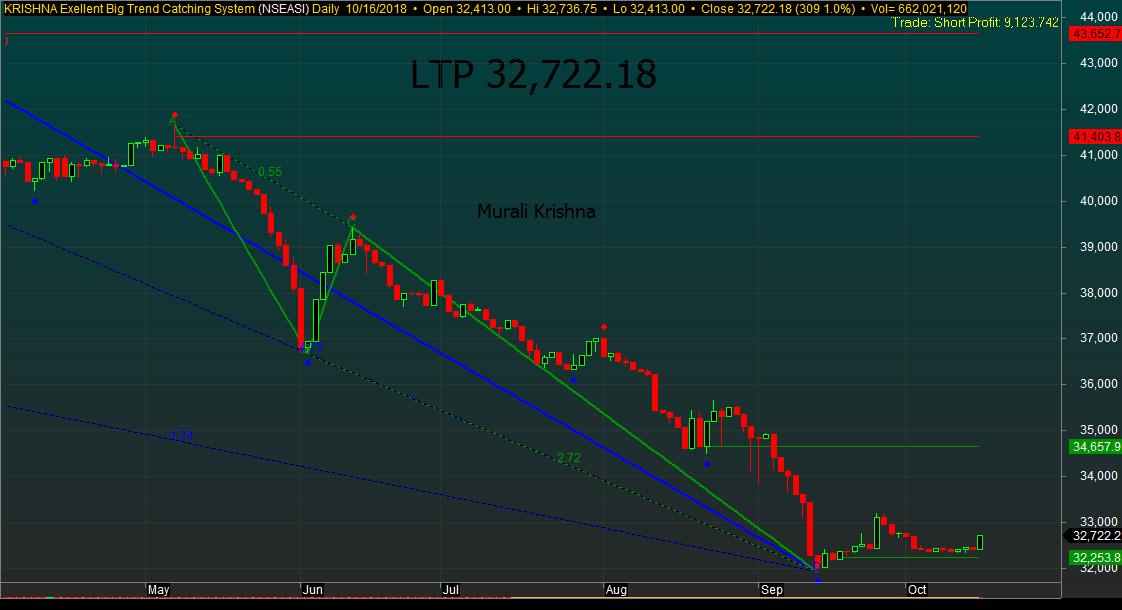The width and height of the screenshot is (1122, 610).
Task: Click the 42,000 price axis label
Action: coord(1098,109)
